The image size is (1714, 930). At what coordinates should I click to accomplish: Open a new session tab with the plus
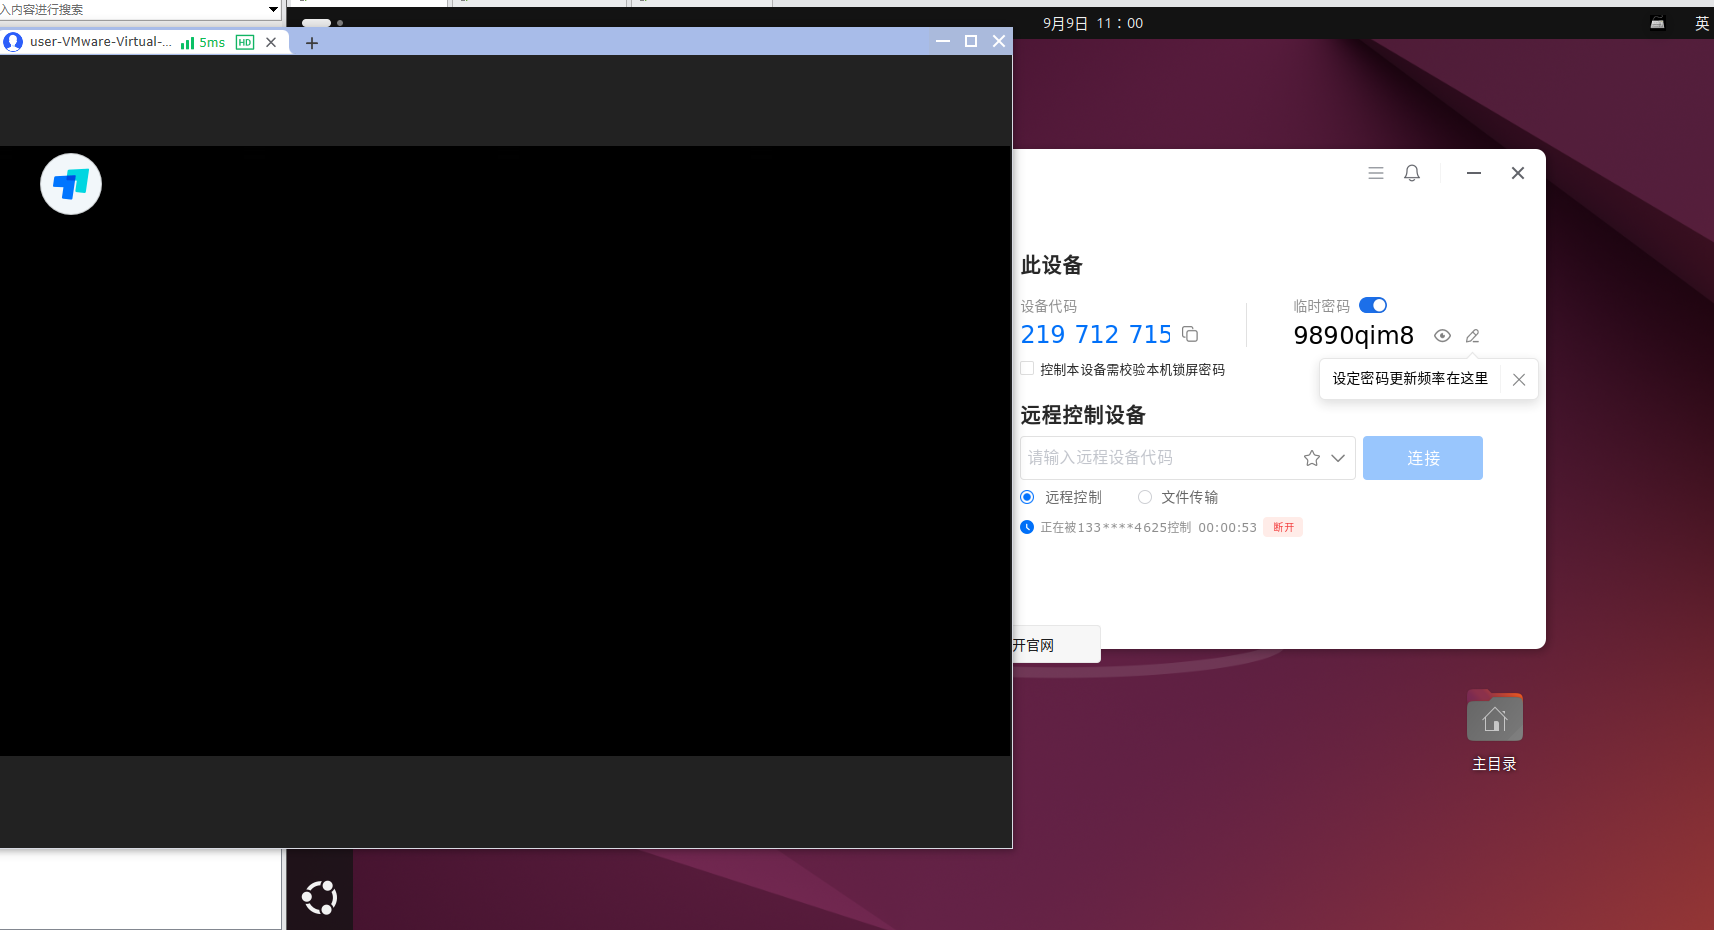tap(311, 43)
